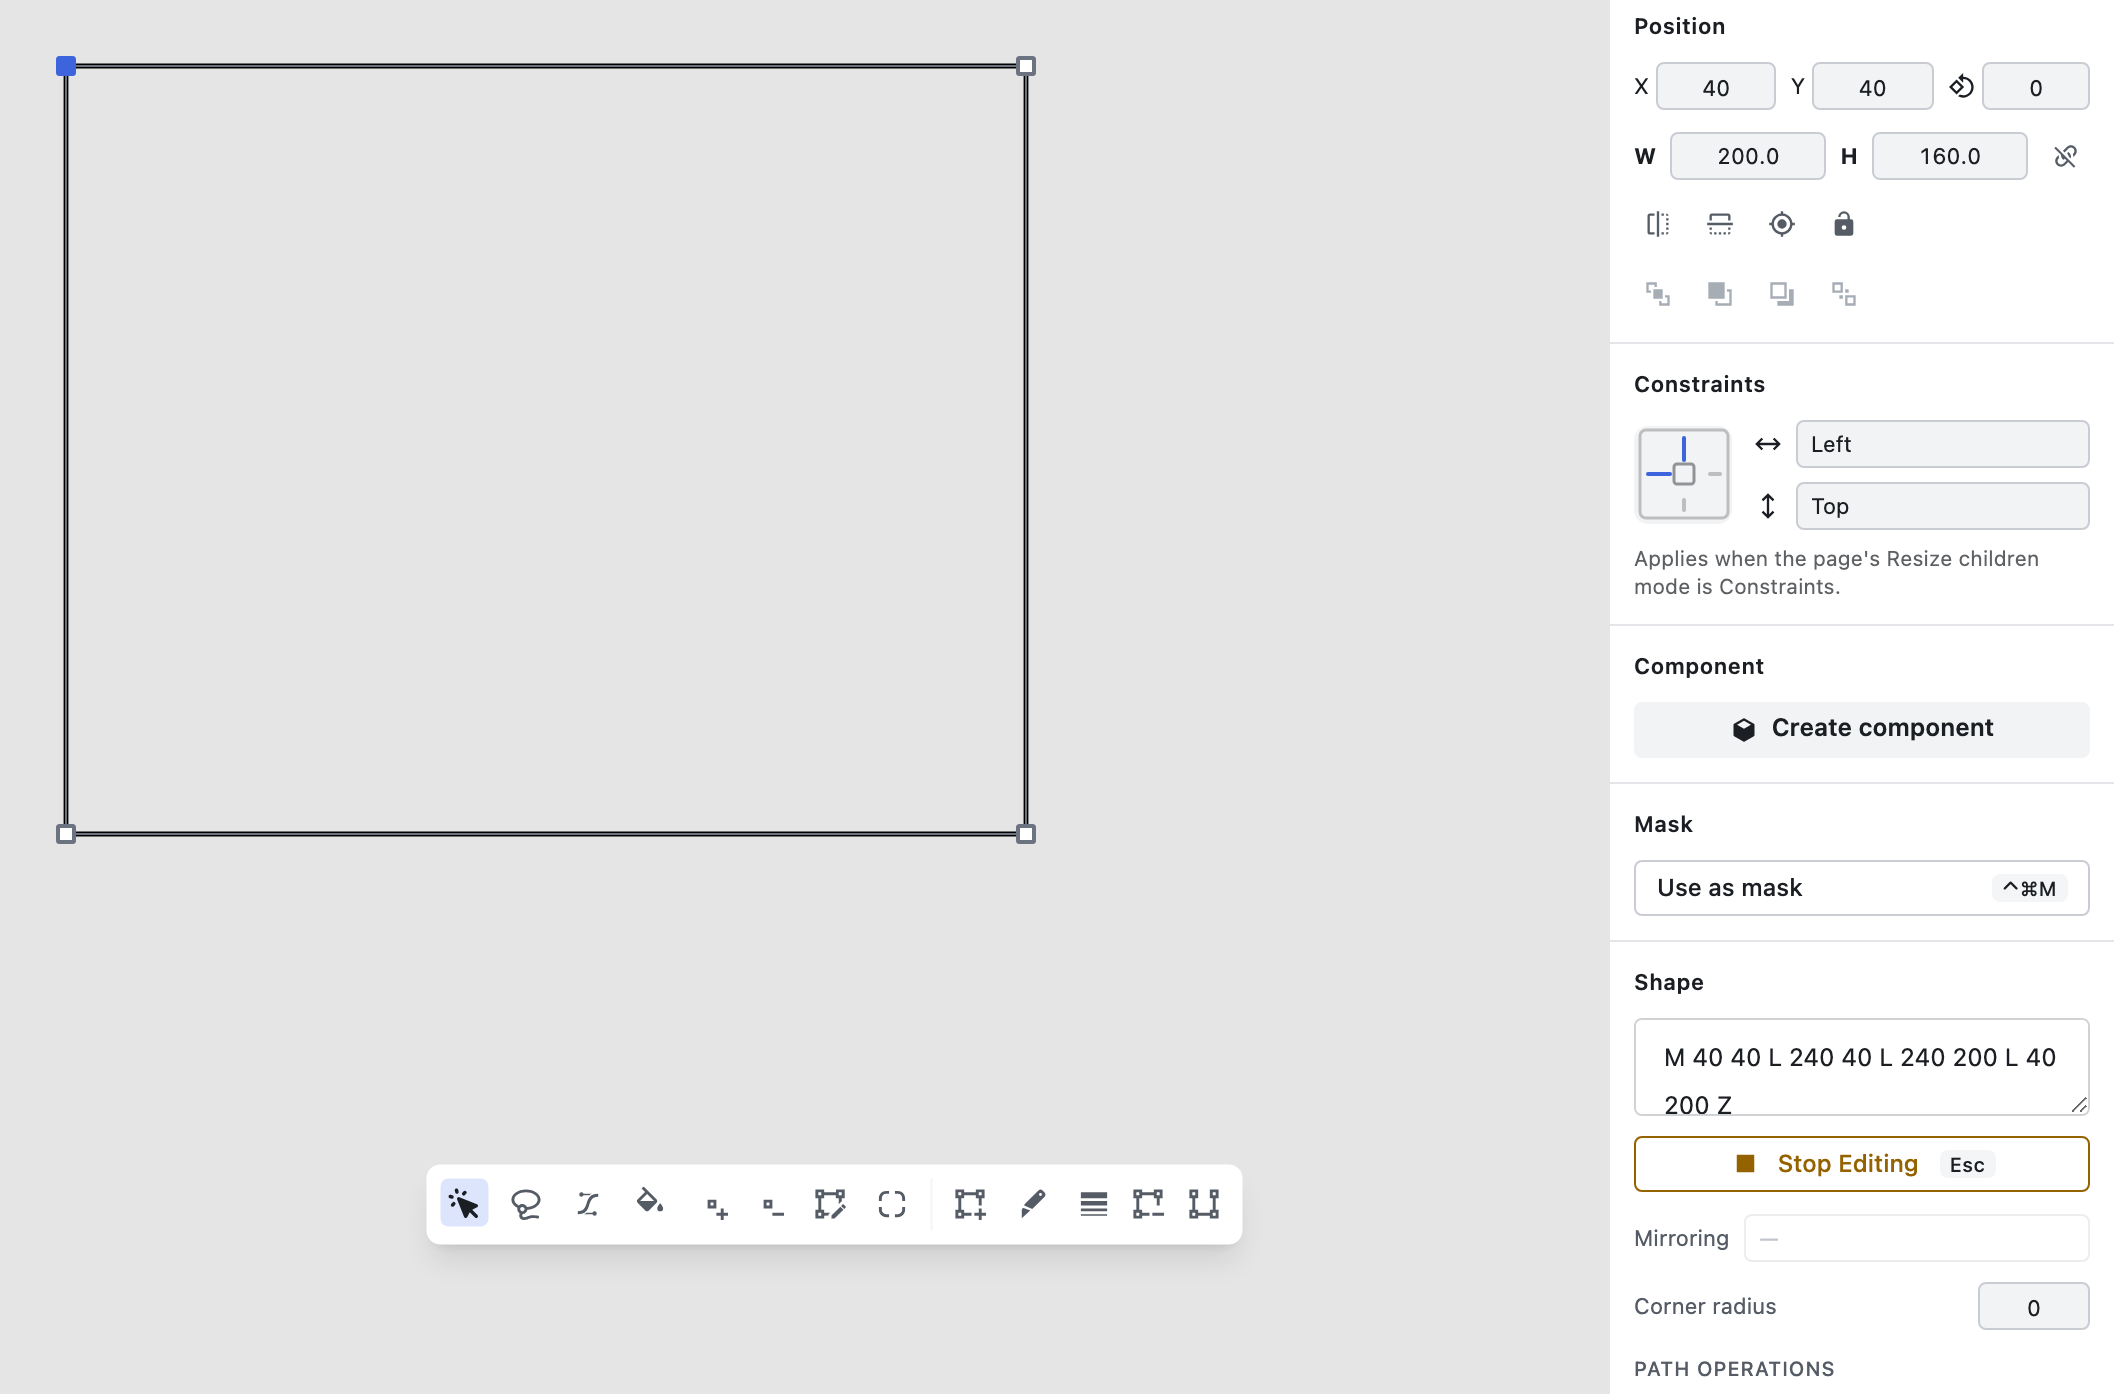
Task: Click the subtract back shape icon
Action: click(1782, 294)
